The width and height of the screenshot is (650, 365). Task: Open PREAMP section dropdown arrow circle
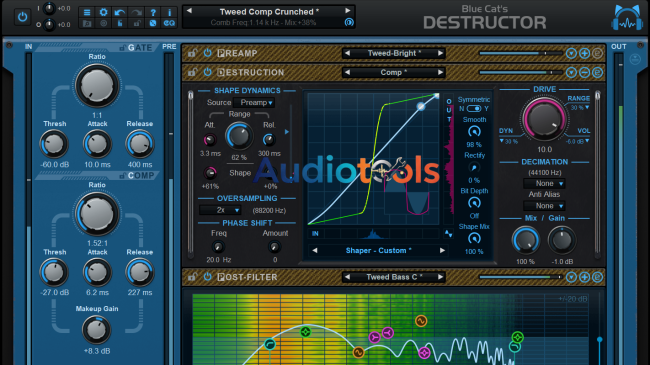point(571,53)
